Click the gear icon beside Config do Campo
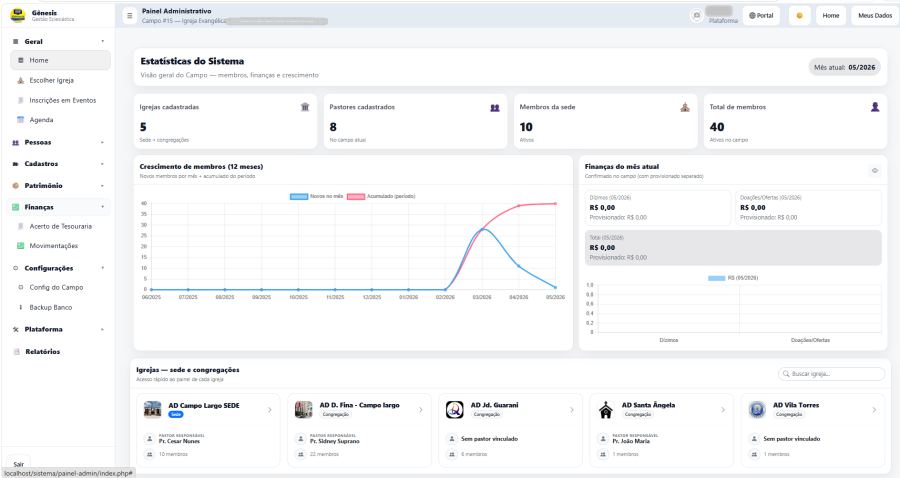Screen dimensions: 900x478 tap(21, 287)
